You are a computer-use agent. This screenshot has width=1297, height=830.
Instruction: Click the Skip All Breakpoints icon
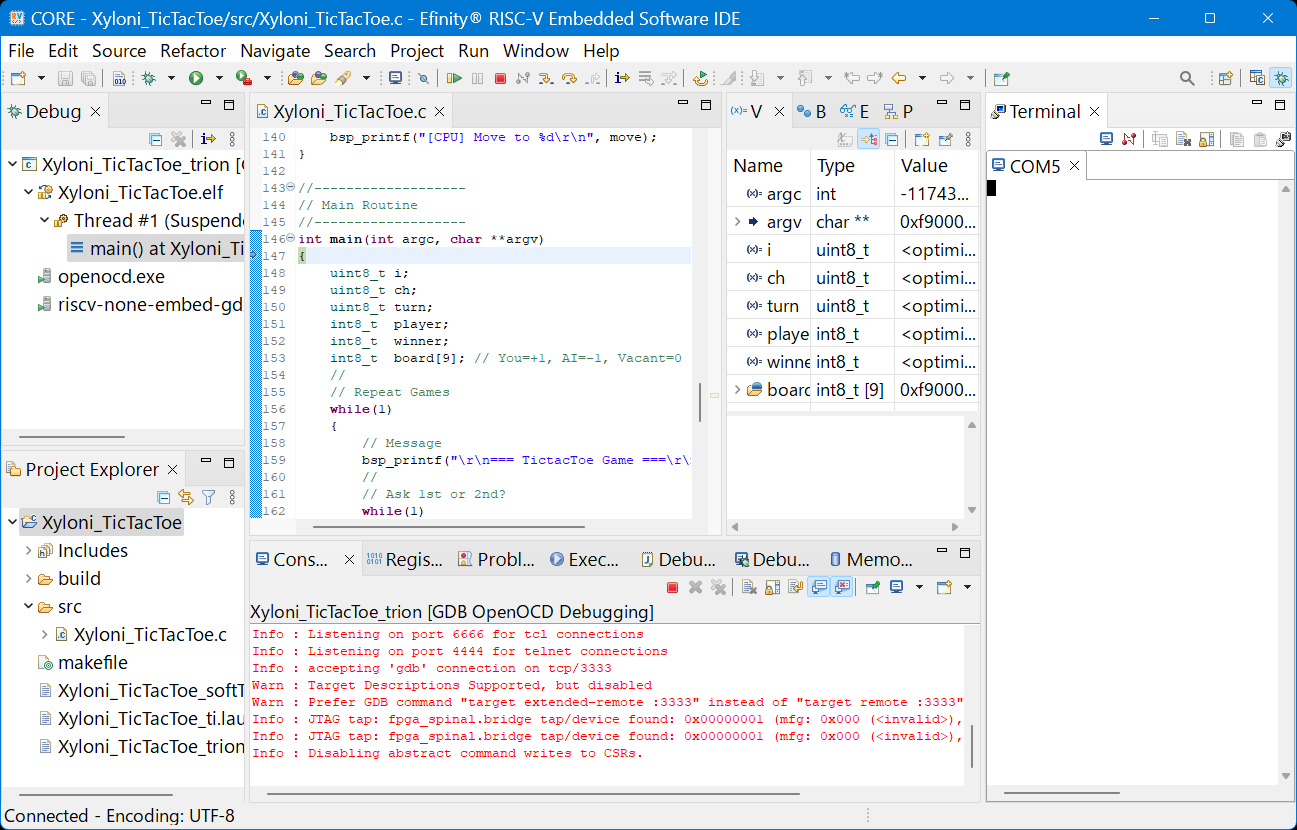coord(423,78)
